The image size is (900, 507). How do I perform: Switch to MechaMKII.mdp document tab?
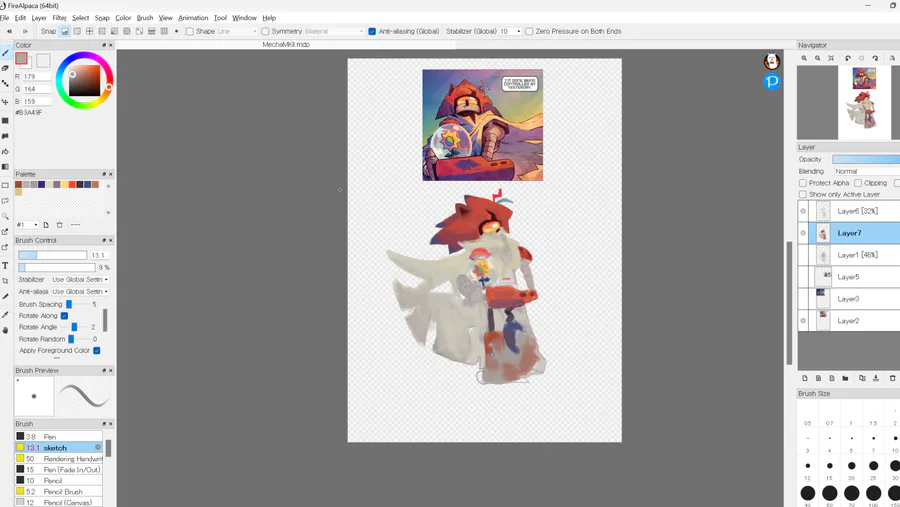[286, 44]
